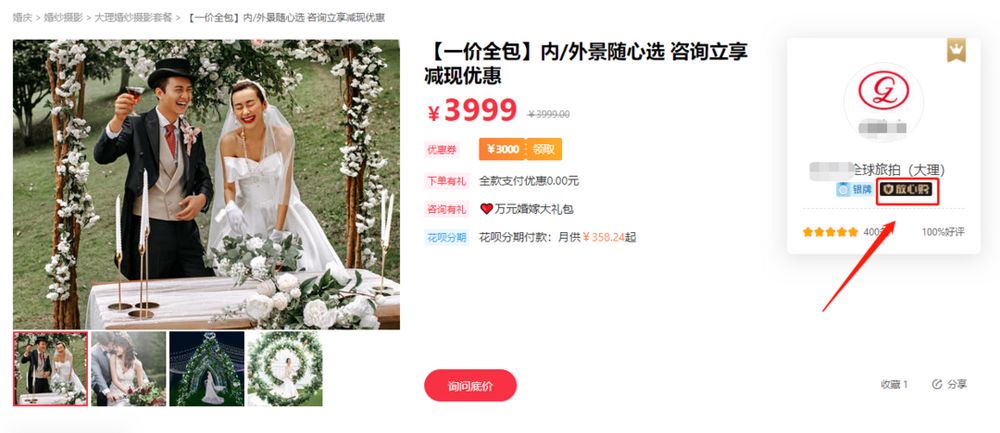This screenshot has width=1000, height=433.
Task: Open the 全球旅拍（大理）shop name
Action: click(877, 170)
